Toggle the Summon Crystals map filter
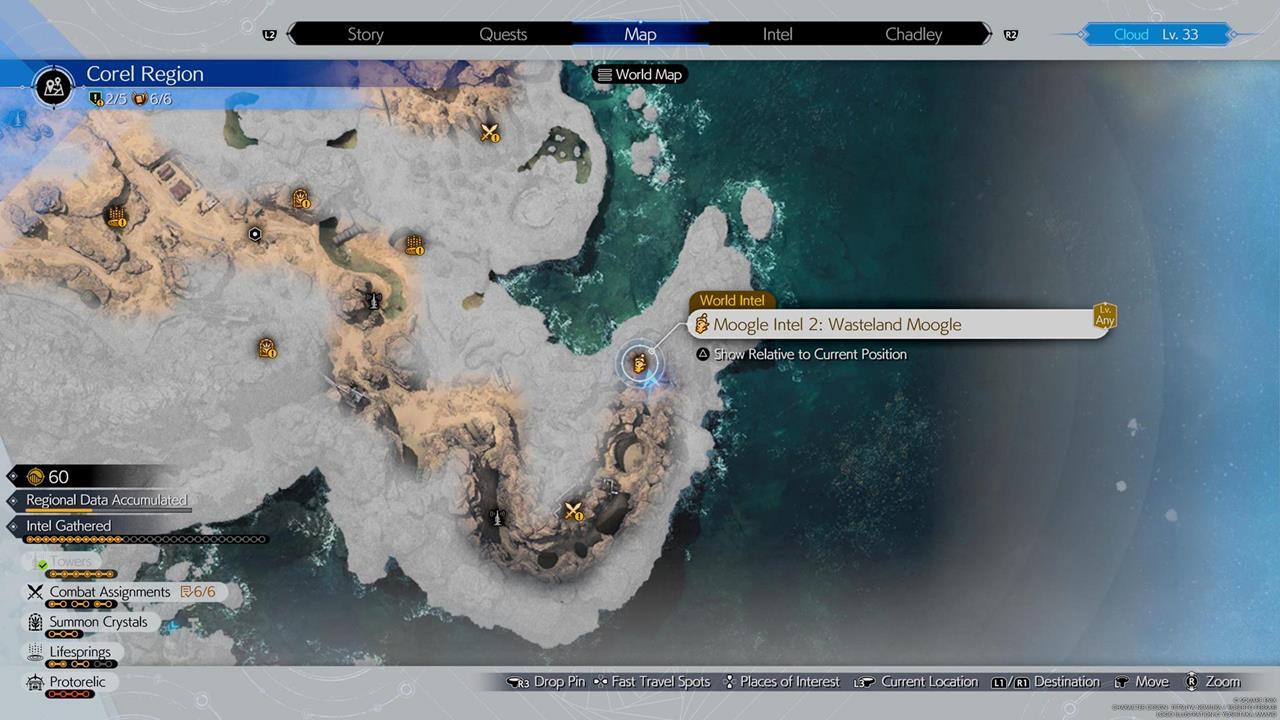This screenshot has width=1280, height=720. click(x=98, y=622)
